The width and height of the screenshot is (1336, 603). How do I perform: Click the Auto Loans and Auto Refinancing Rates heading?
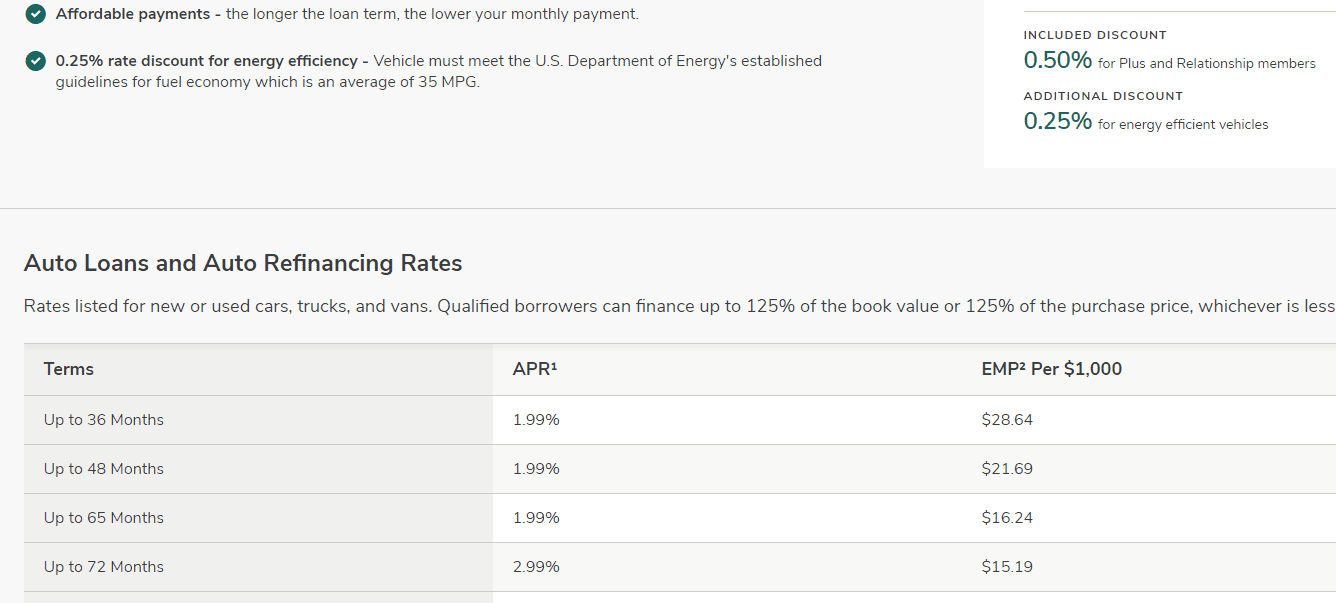click(243, 263)
